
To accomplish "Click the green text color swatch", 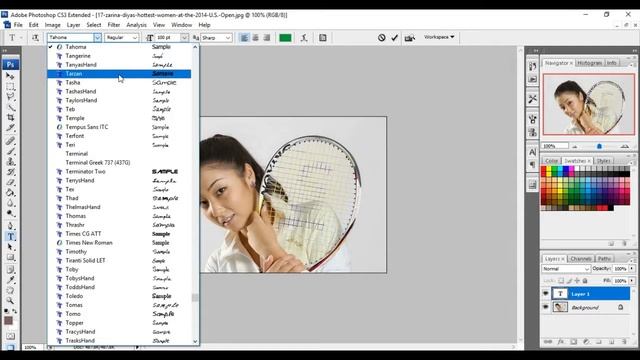I will [x=285, y=38].
